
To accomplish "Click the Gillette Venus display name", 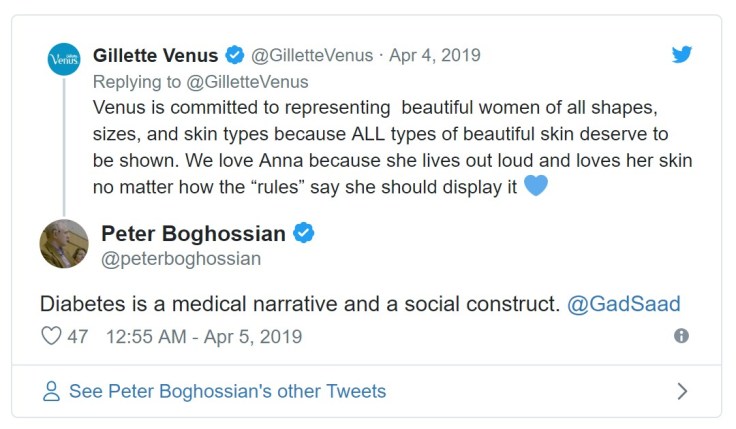I will pos(156,55).
